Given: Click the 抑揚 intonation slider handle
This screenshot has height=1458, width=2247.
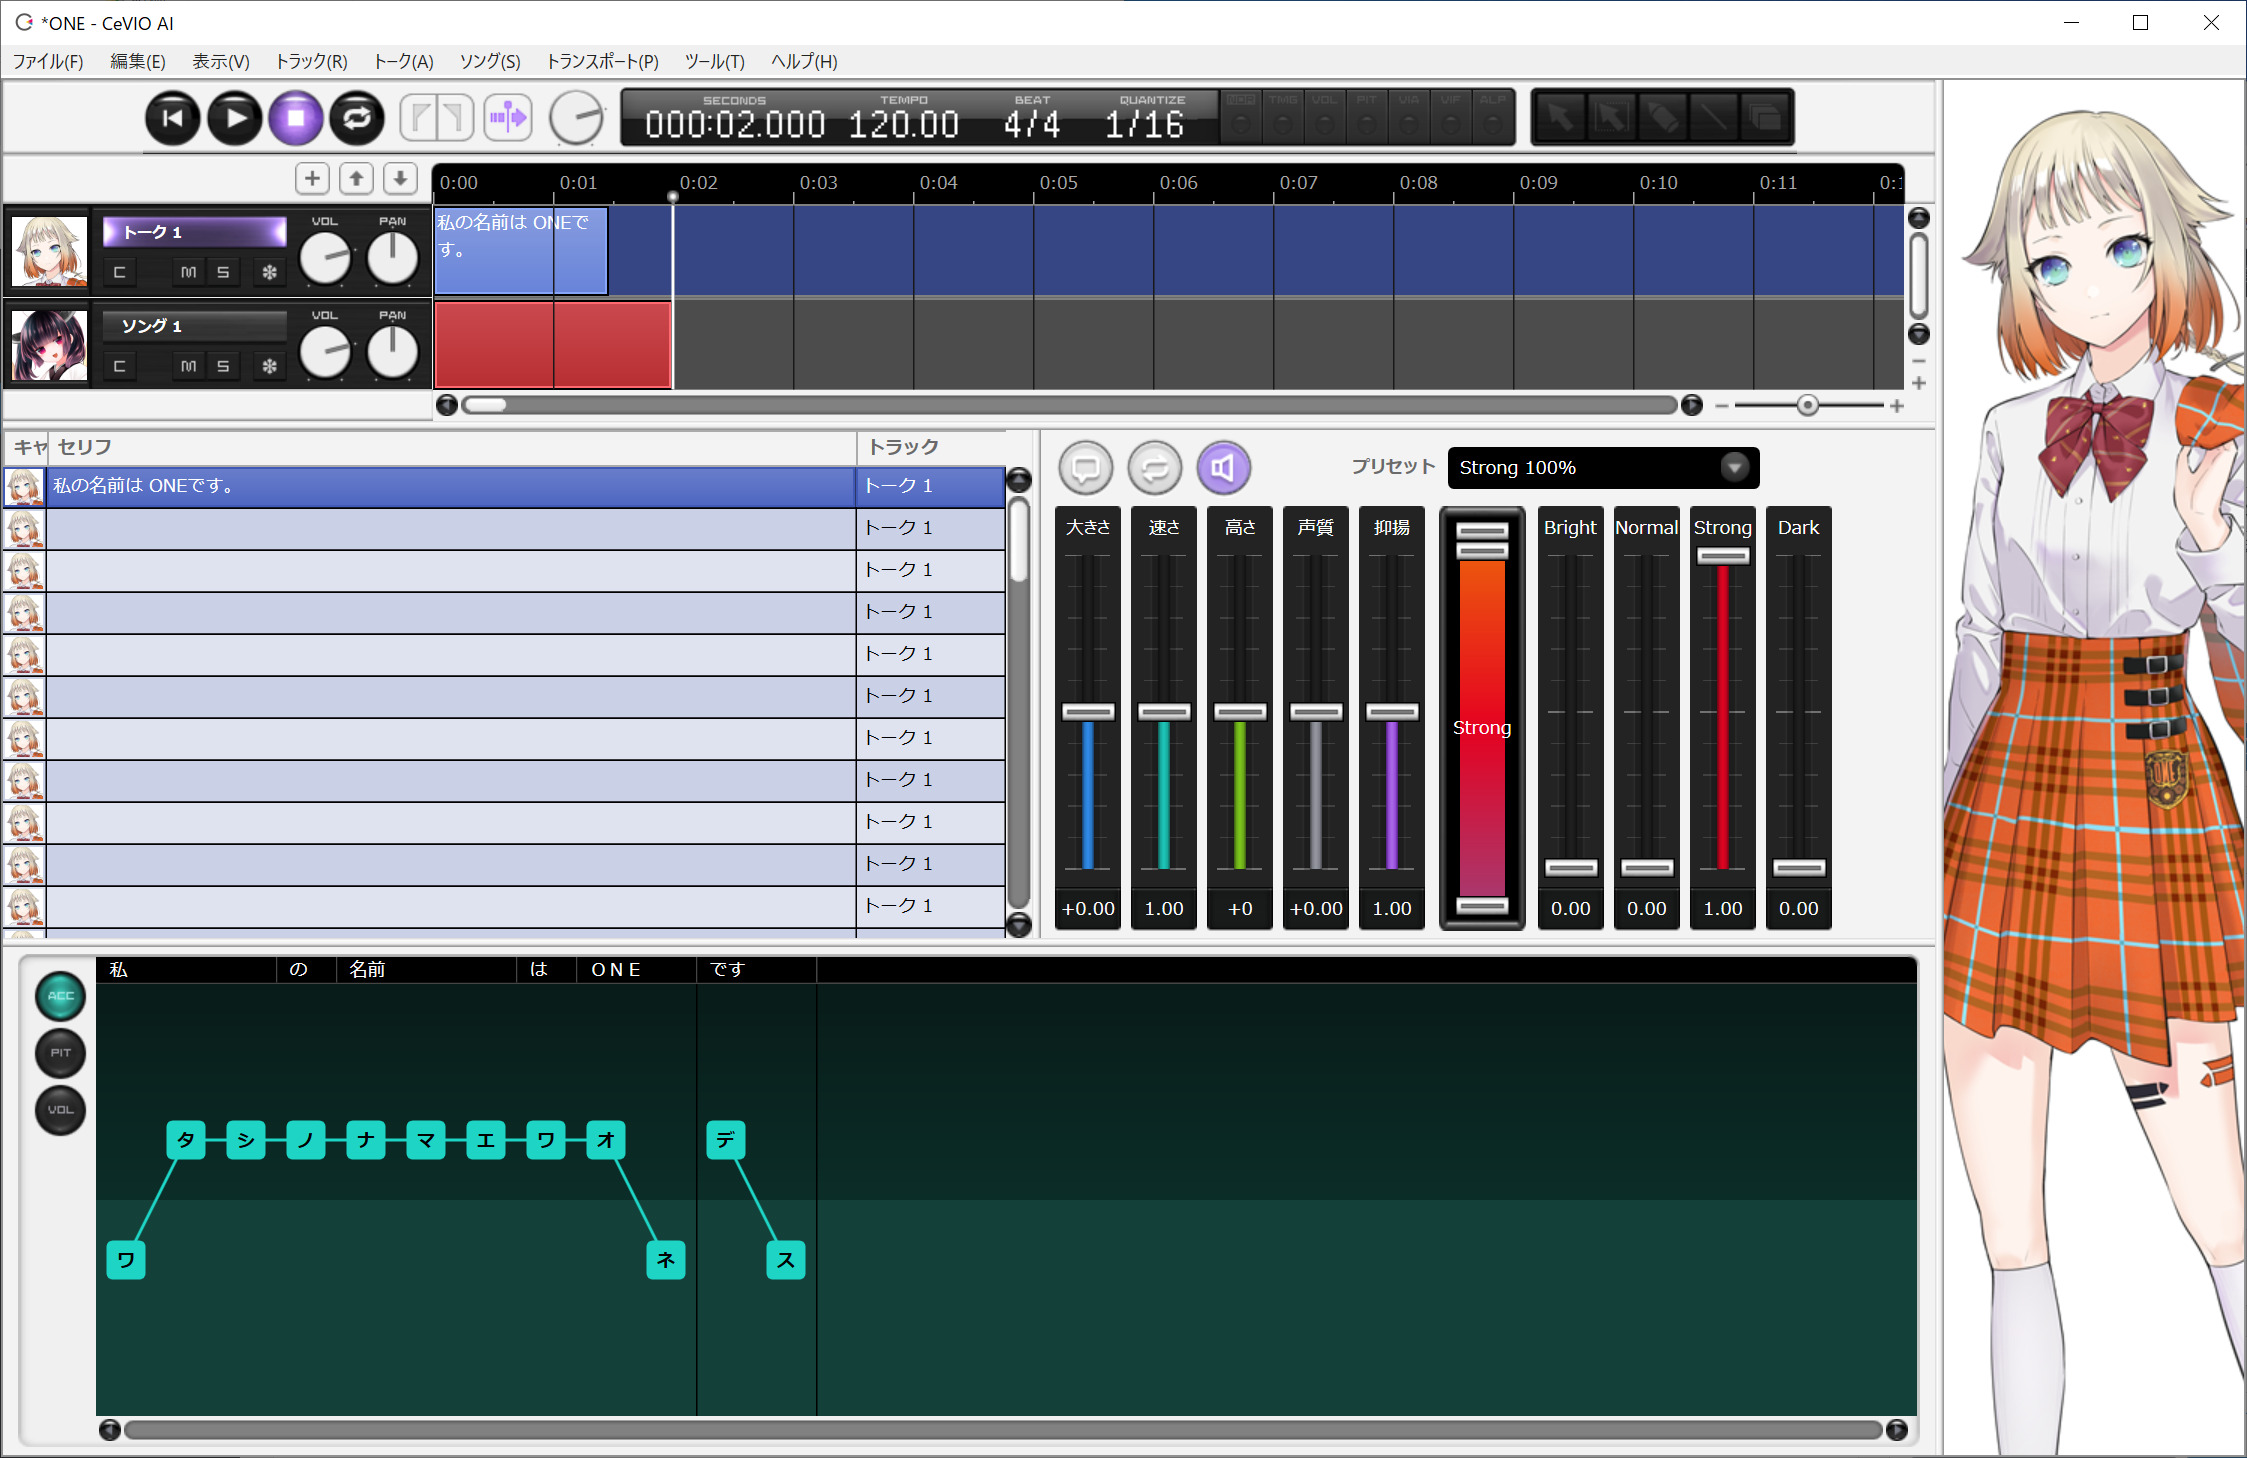Looking at the screenshot, I should pos(1392,712).
